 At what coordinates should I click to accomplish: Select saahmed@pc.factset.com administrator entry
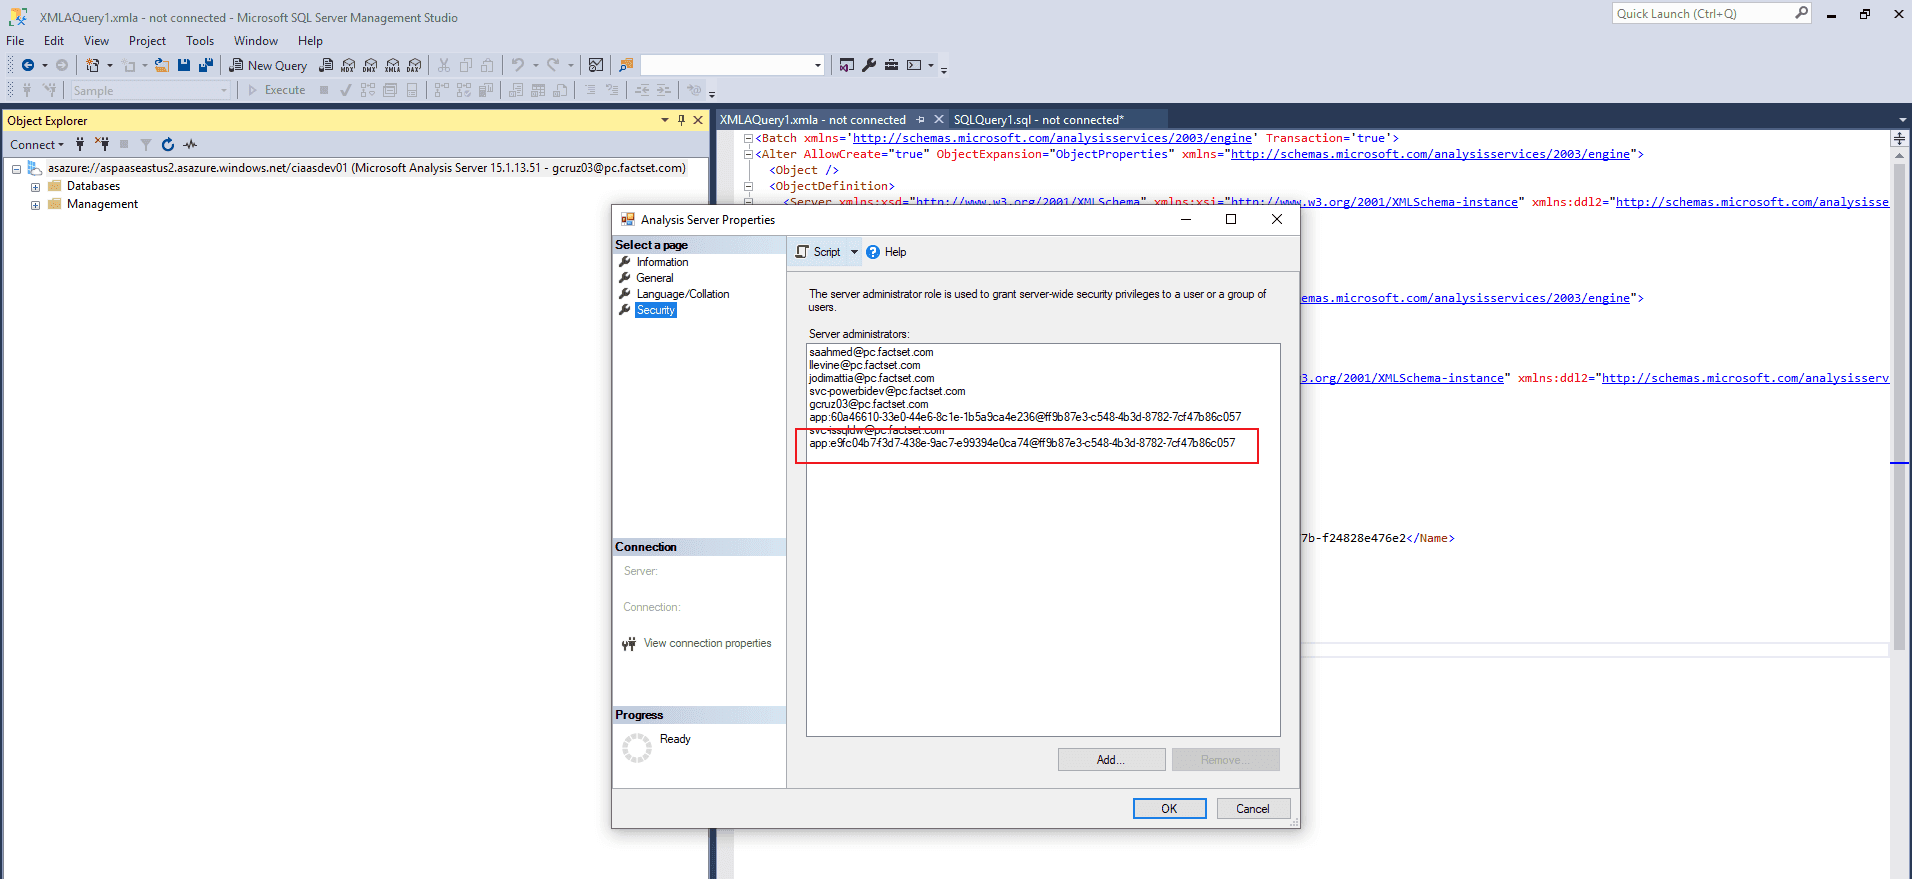[x=871, y=352]
